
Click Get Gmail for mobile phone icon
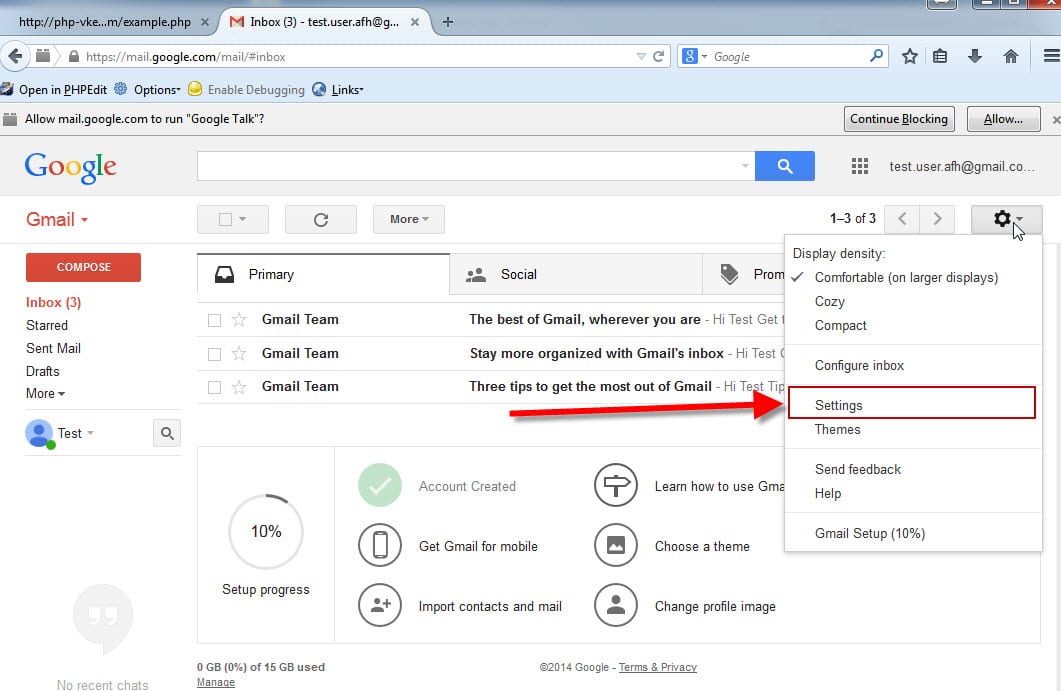[380, 546]
